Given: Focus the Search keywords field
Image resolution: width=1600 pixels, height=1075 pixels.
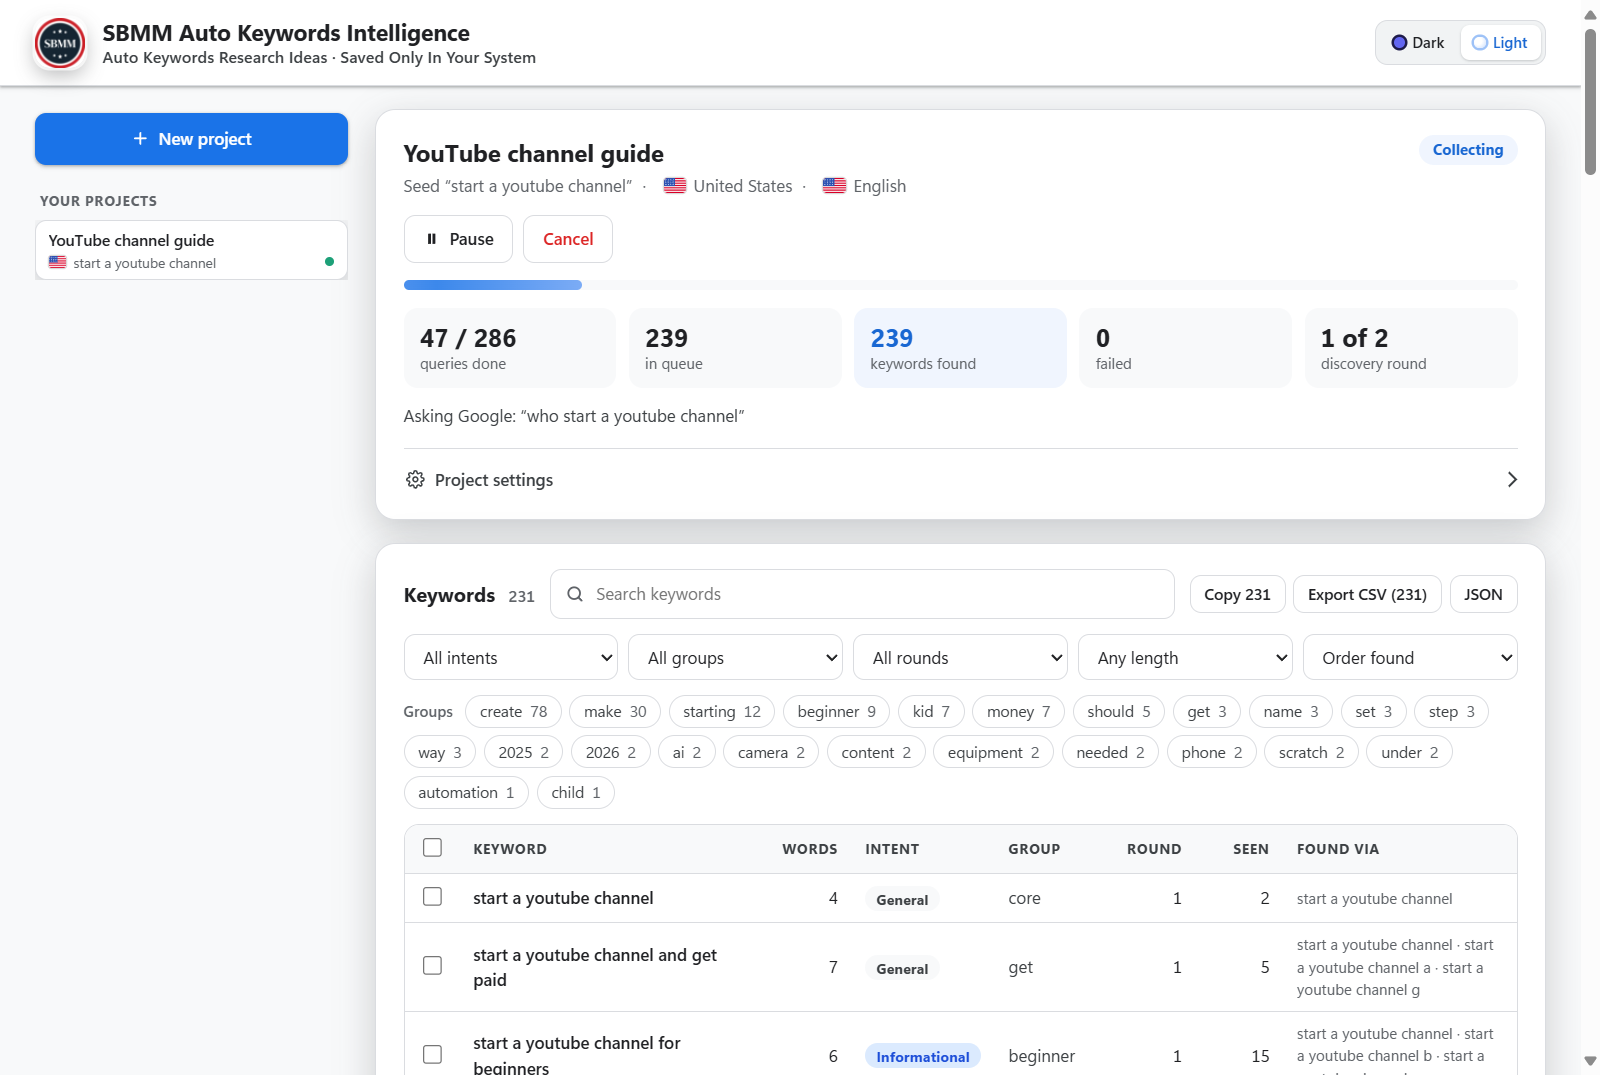Looking at the screenshot, I should [862, 594].
